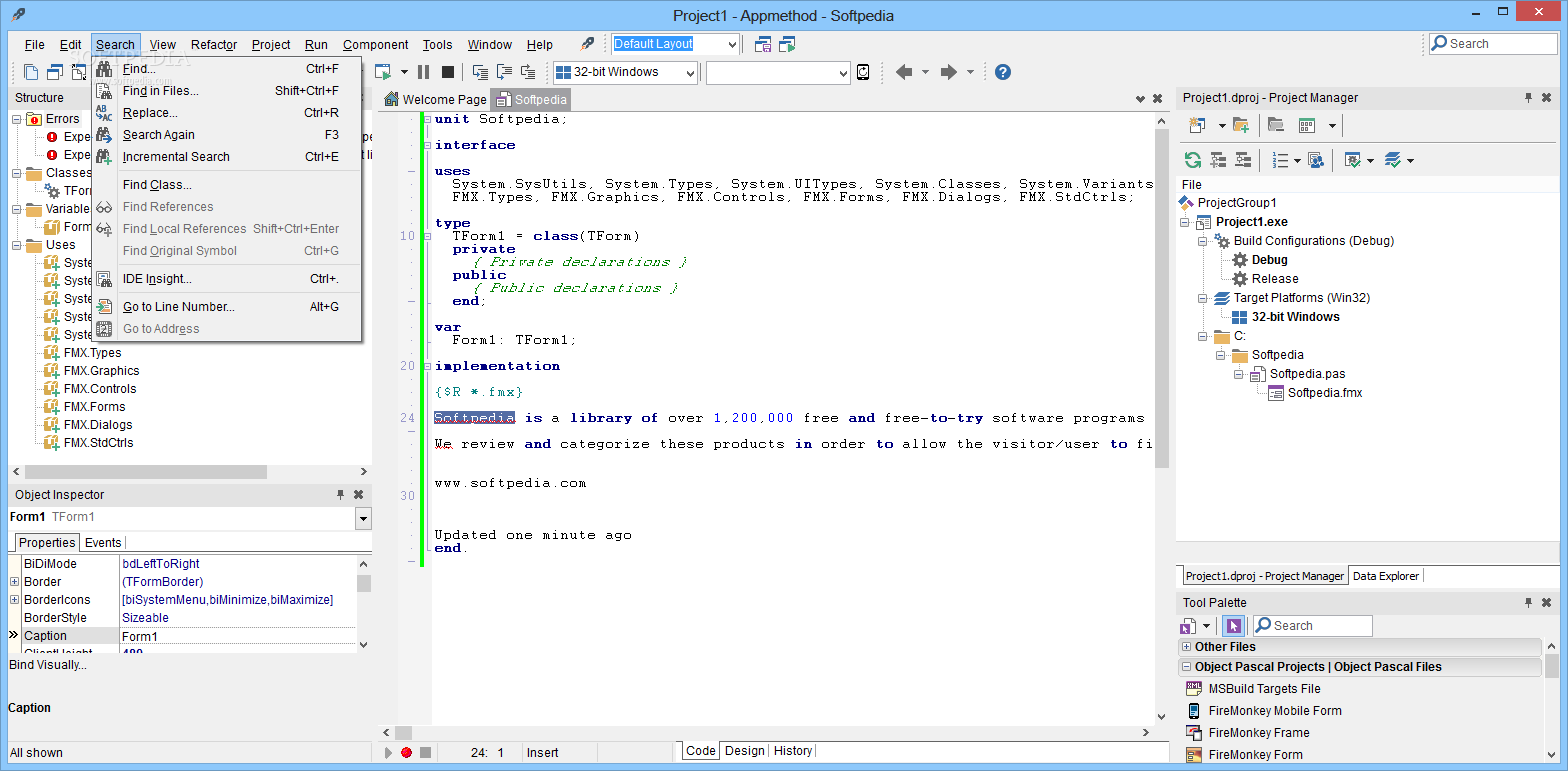Image resolution: width=1568 pixels, height=771 pixels.
Task: Open the Help question mark icon
Action: point(1002,72)
